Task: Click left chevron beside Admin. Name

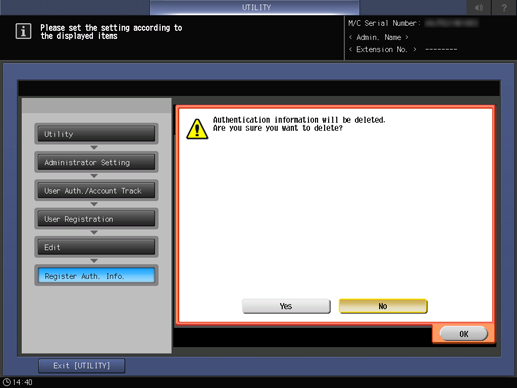Action: pos(350,37)
